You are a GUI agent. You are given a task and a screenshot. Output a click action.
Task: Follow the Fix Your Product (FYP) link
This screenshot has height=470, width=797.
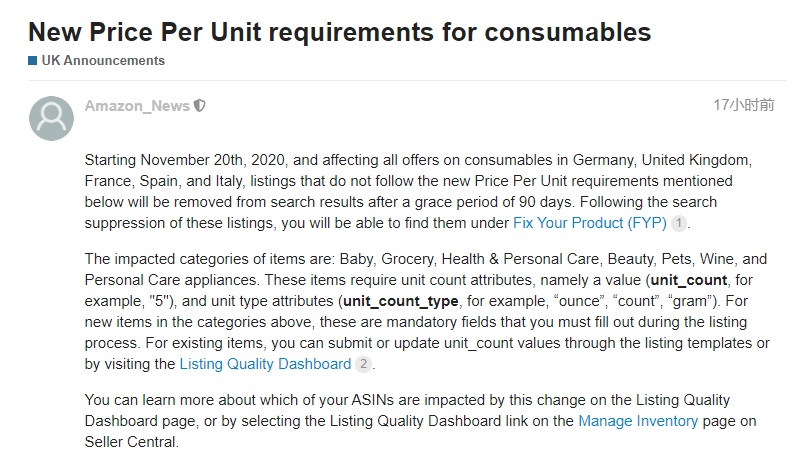pyautogui.click(x=589, y=223)
